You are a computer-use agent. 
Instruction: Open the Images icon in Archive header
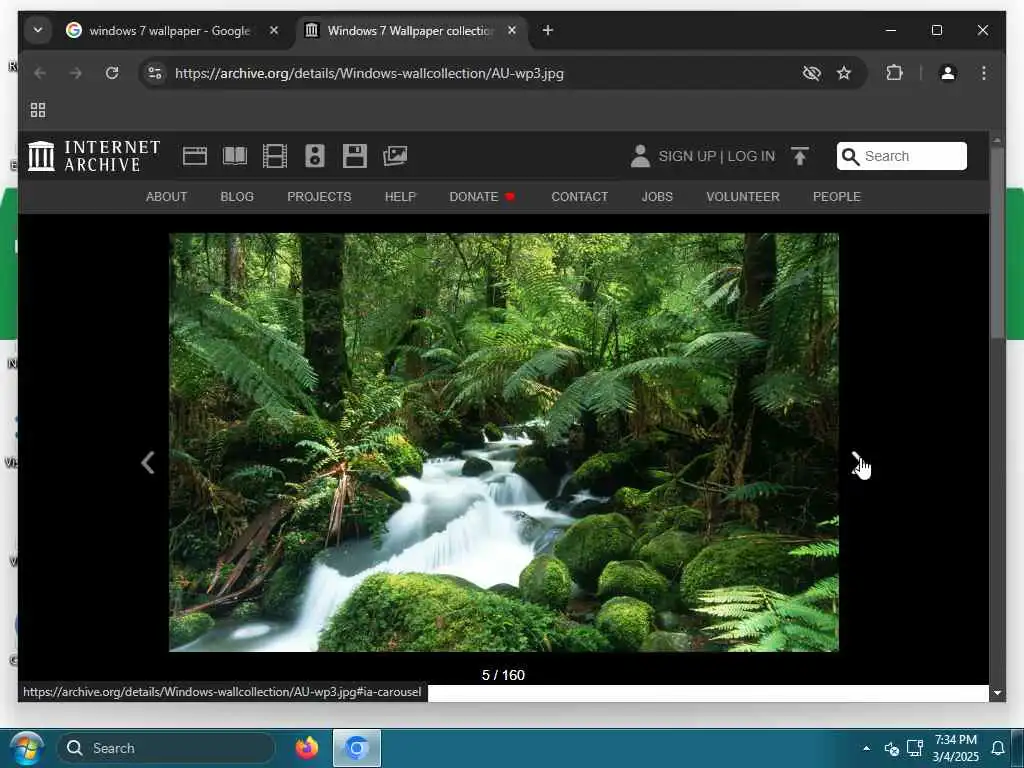(x=395, y=156)
